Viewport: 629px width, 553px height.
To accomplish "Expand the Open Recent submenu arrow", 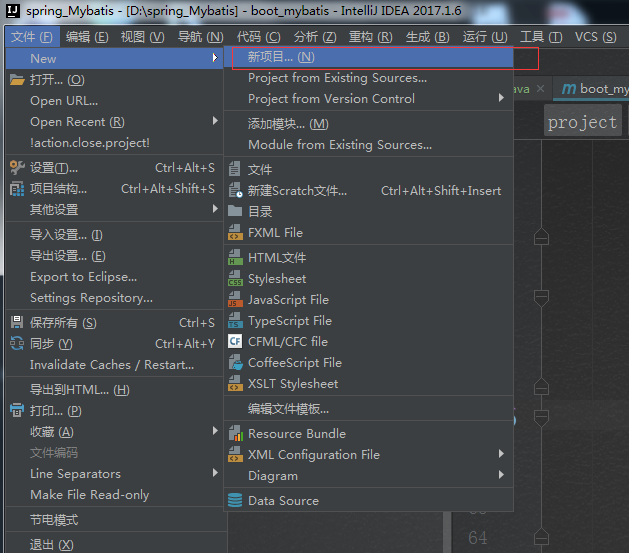I will pos(215,121).
